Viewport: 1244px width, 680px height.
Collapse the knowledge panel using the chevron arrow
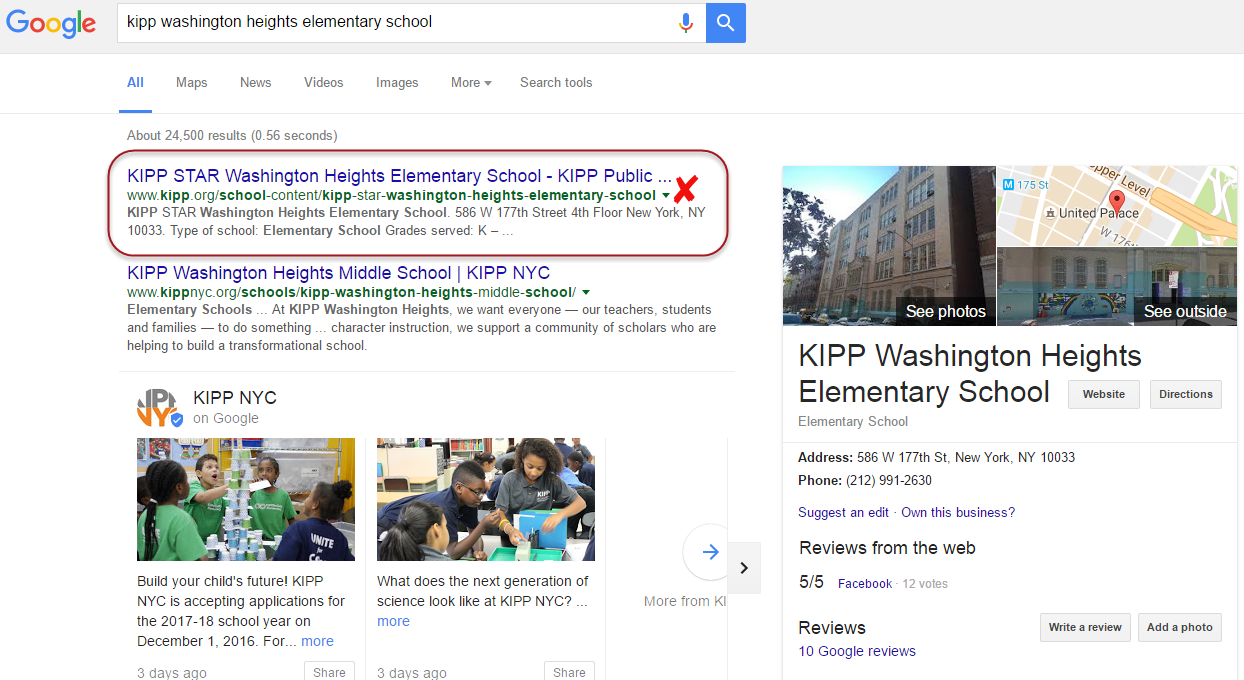[744, 568]
